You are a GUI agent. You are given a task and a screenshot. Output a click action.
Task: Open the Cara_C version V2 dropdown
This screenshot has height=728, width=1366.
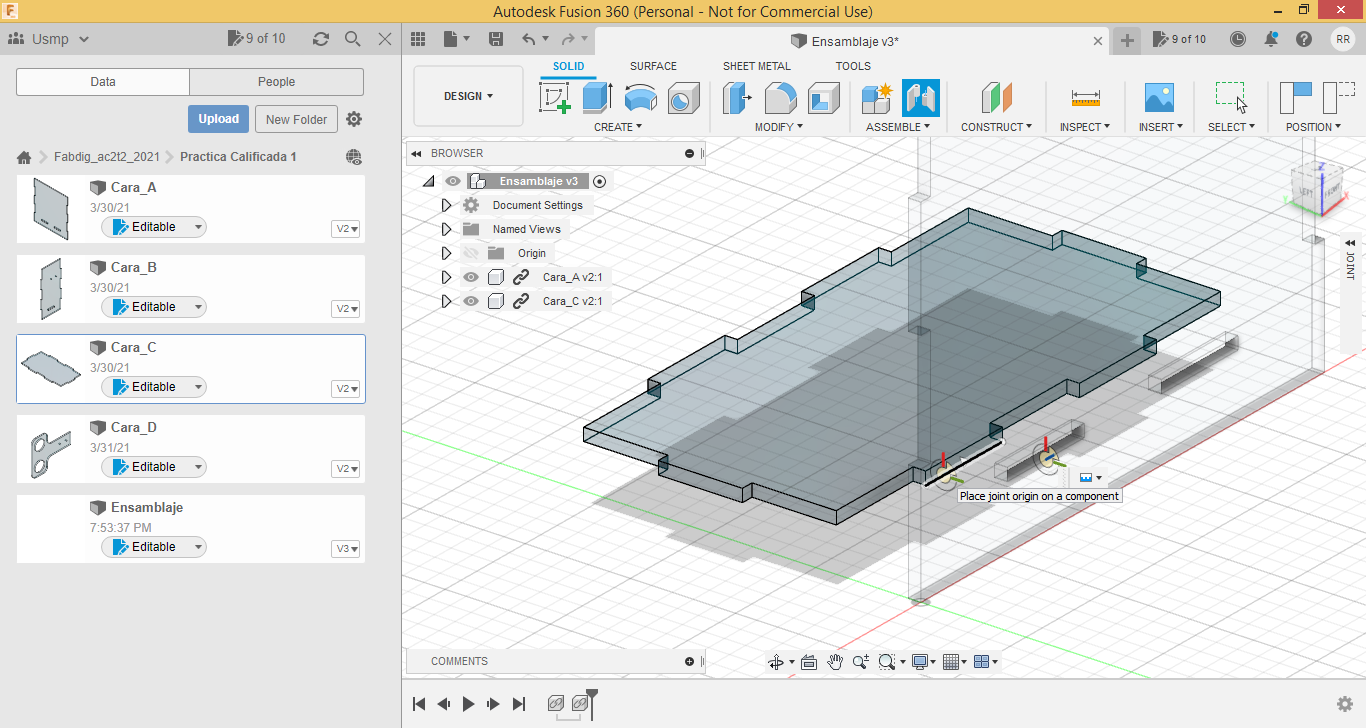click(x=347, y=389)
